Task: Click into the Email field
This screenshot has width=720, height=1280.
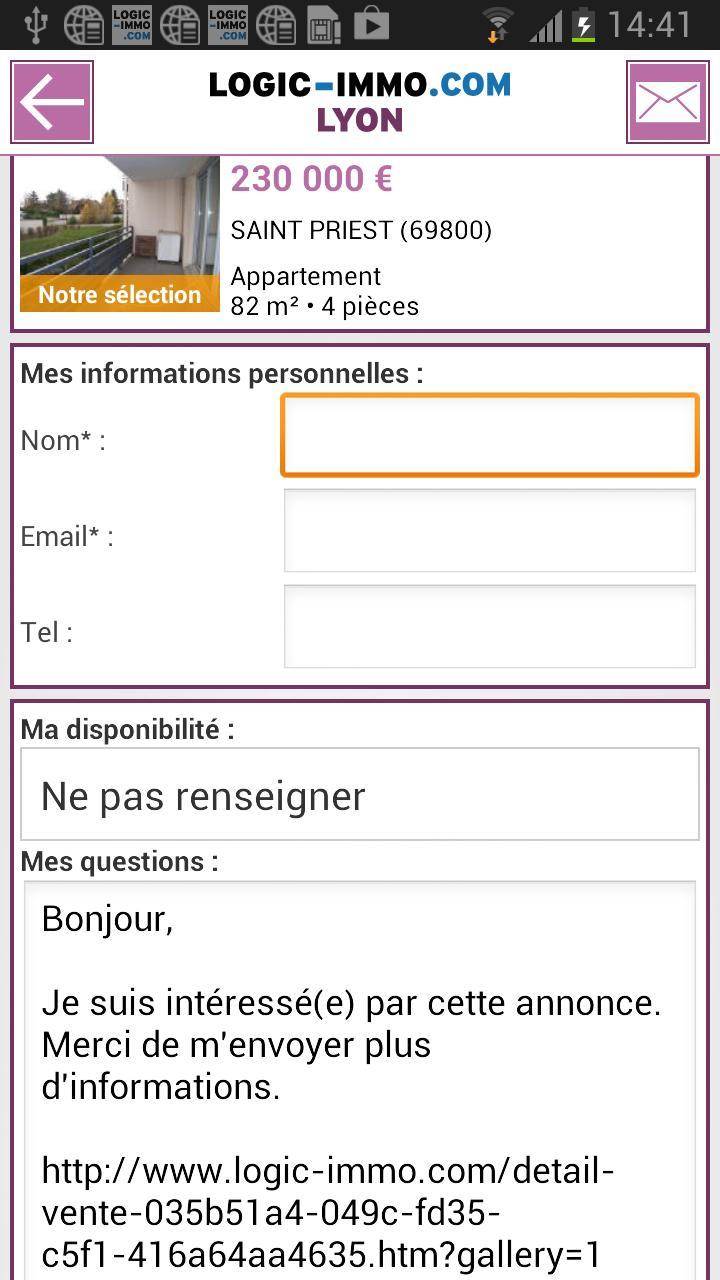Action: (489, 531)
